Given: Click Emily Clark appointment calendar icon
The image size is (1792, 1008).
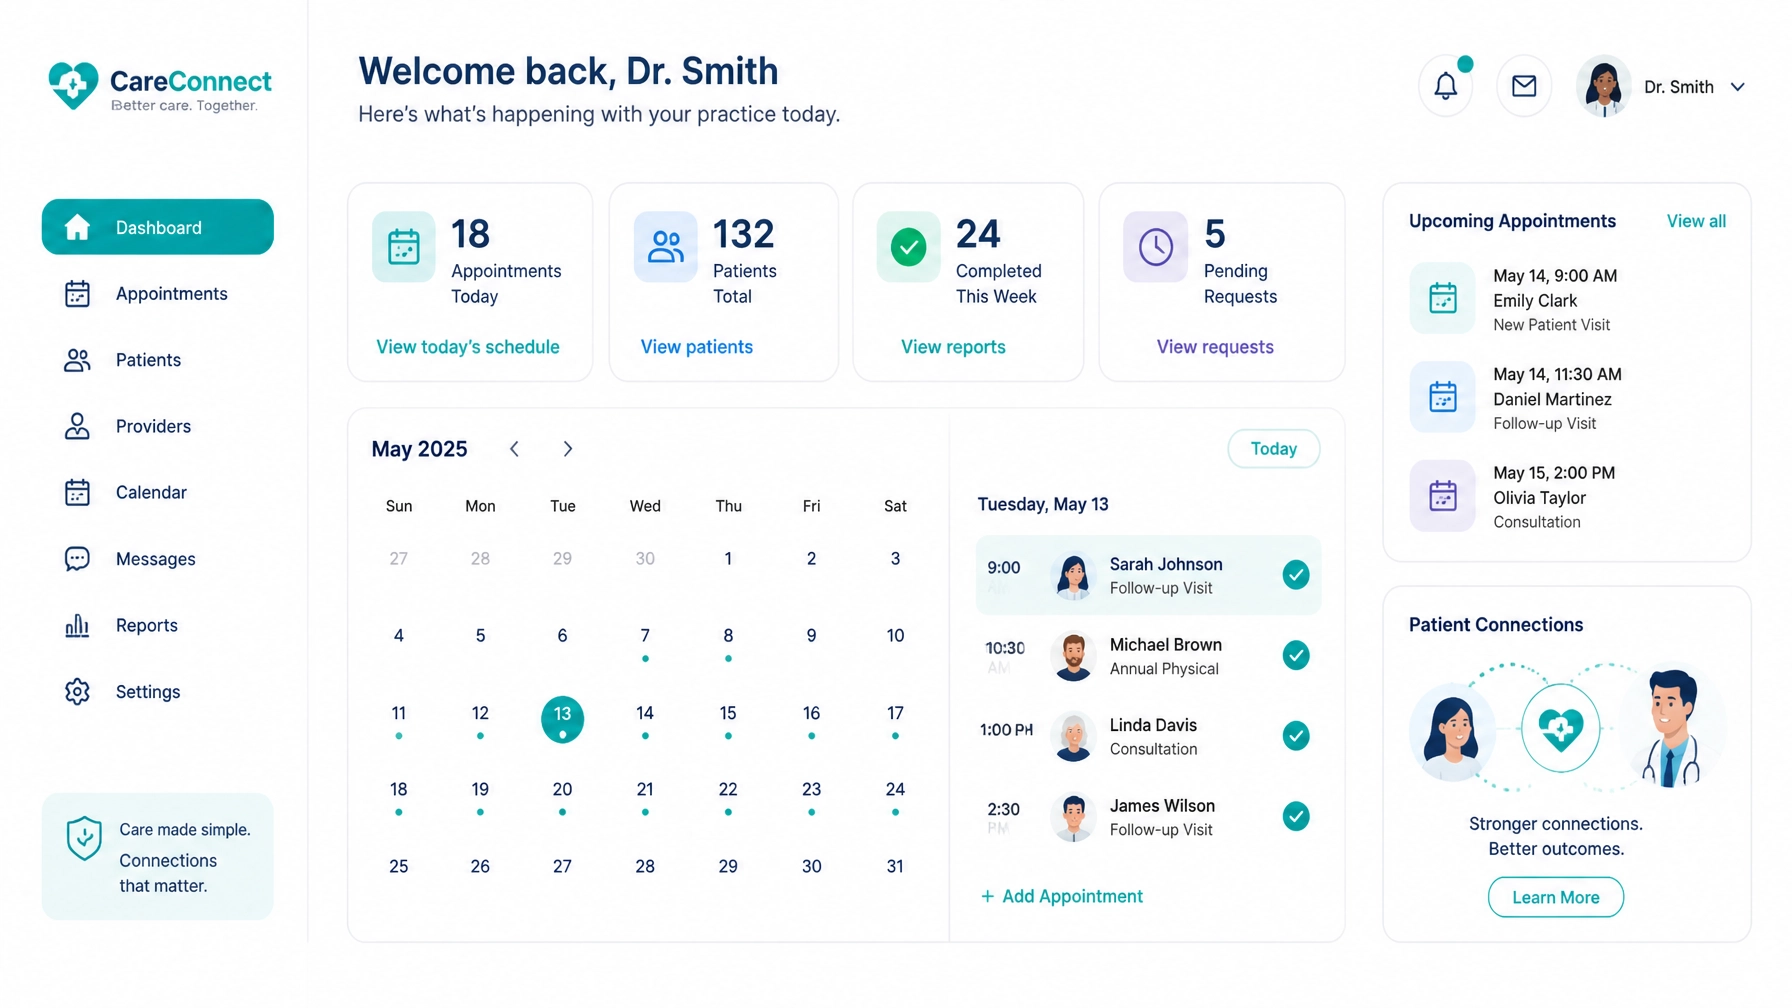Looking at the screenshot, I should (x=1442, y=298).
